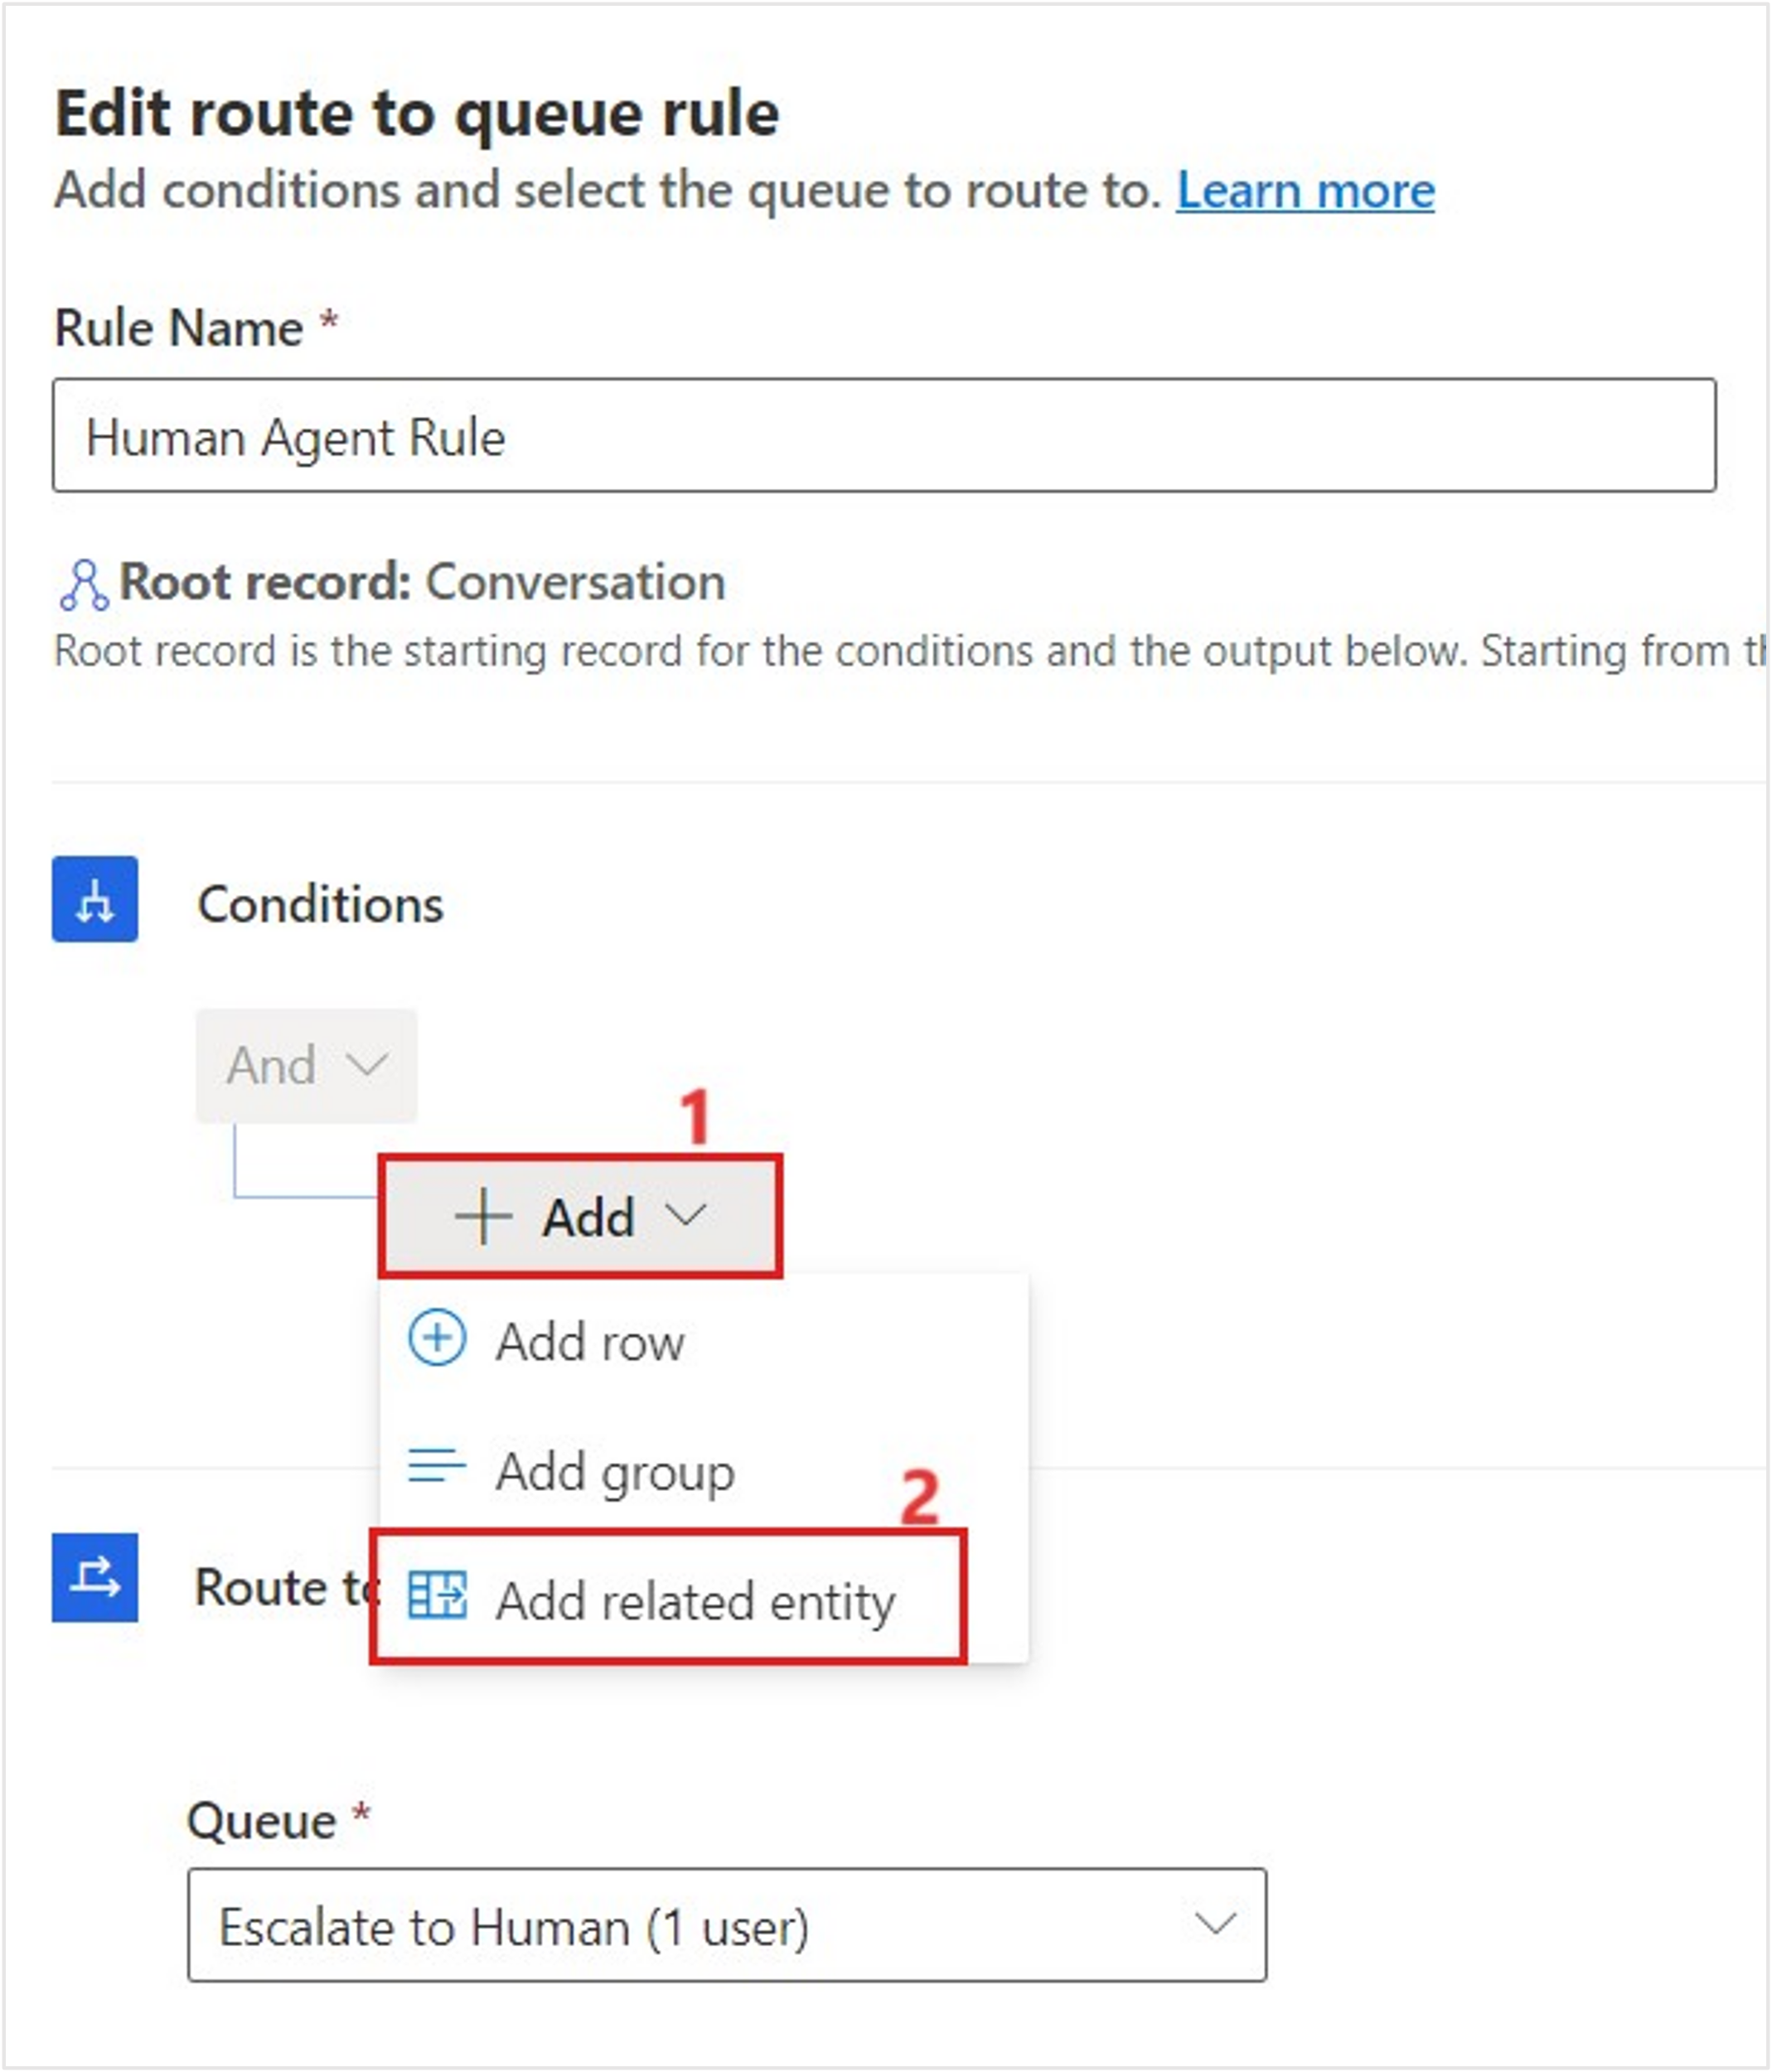Click the Edit route to queue rule heading

click(417, 113)
